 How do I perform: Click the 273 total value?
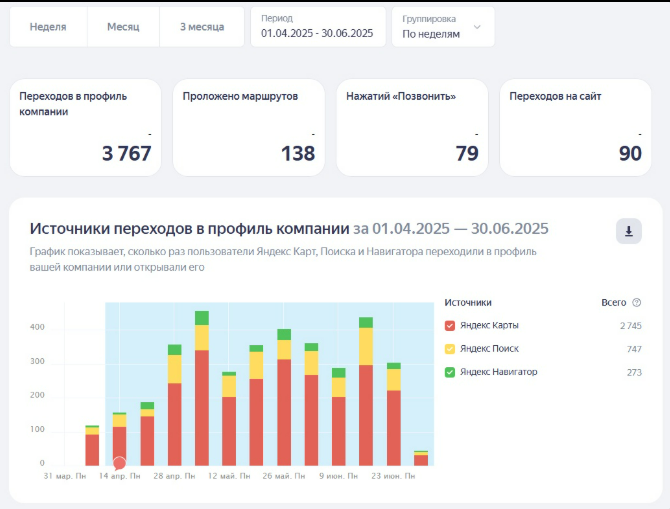[x=634, y=372]
